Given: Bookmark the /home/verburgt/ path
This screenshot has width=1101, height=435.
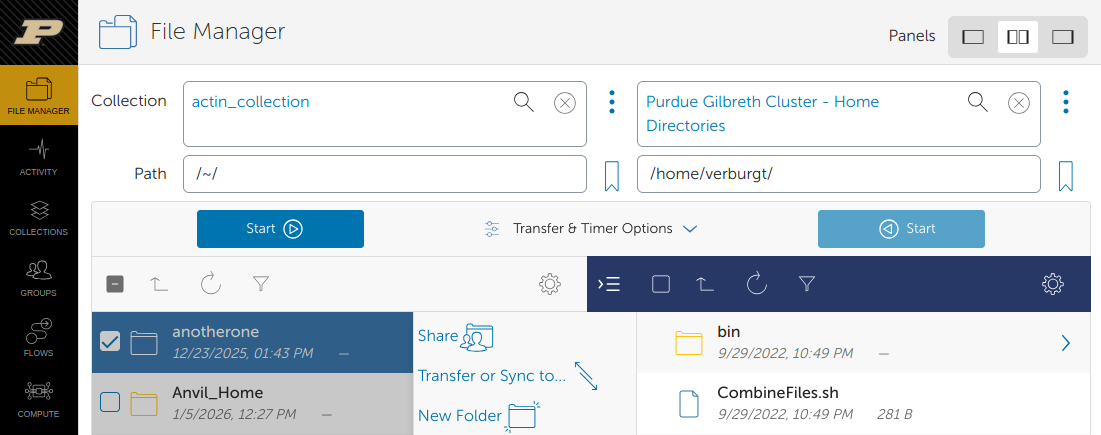Looking at the screenshot, I should (1066, 176).
